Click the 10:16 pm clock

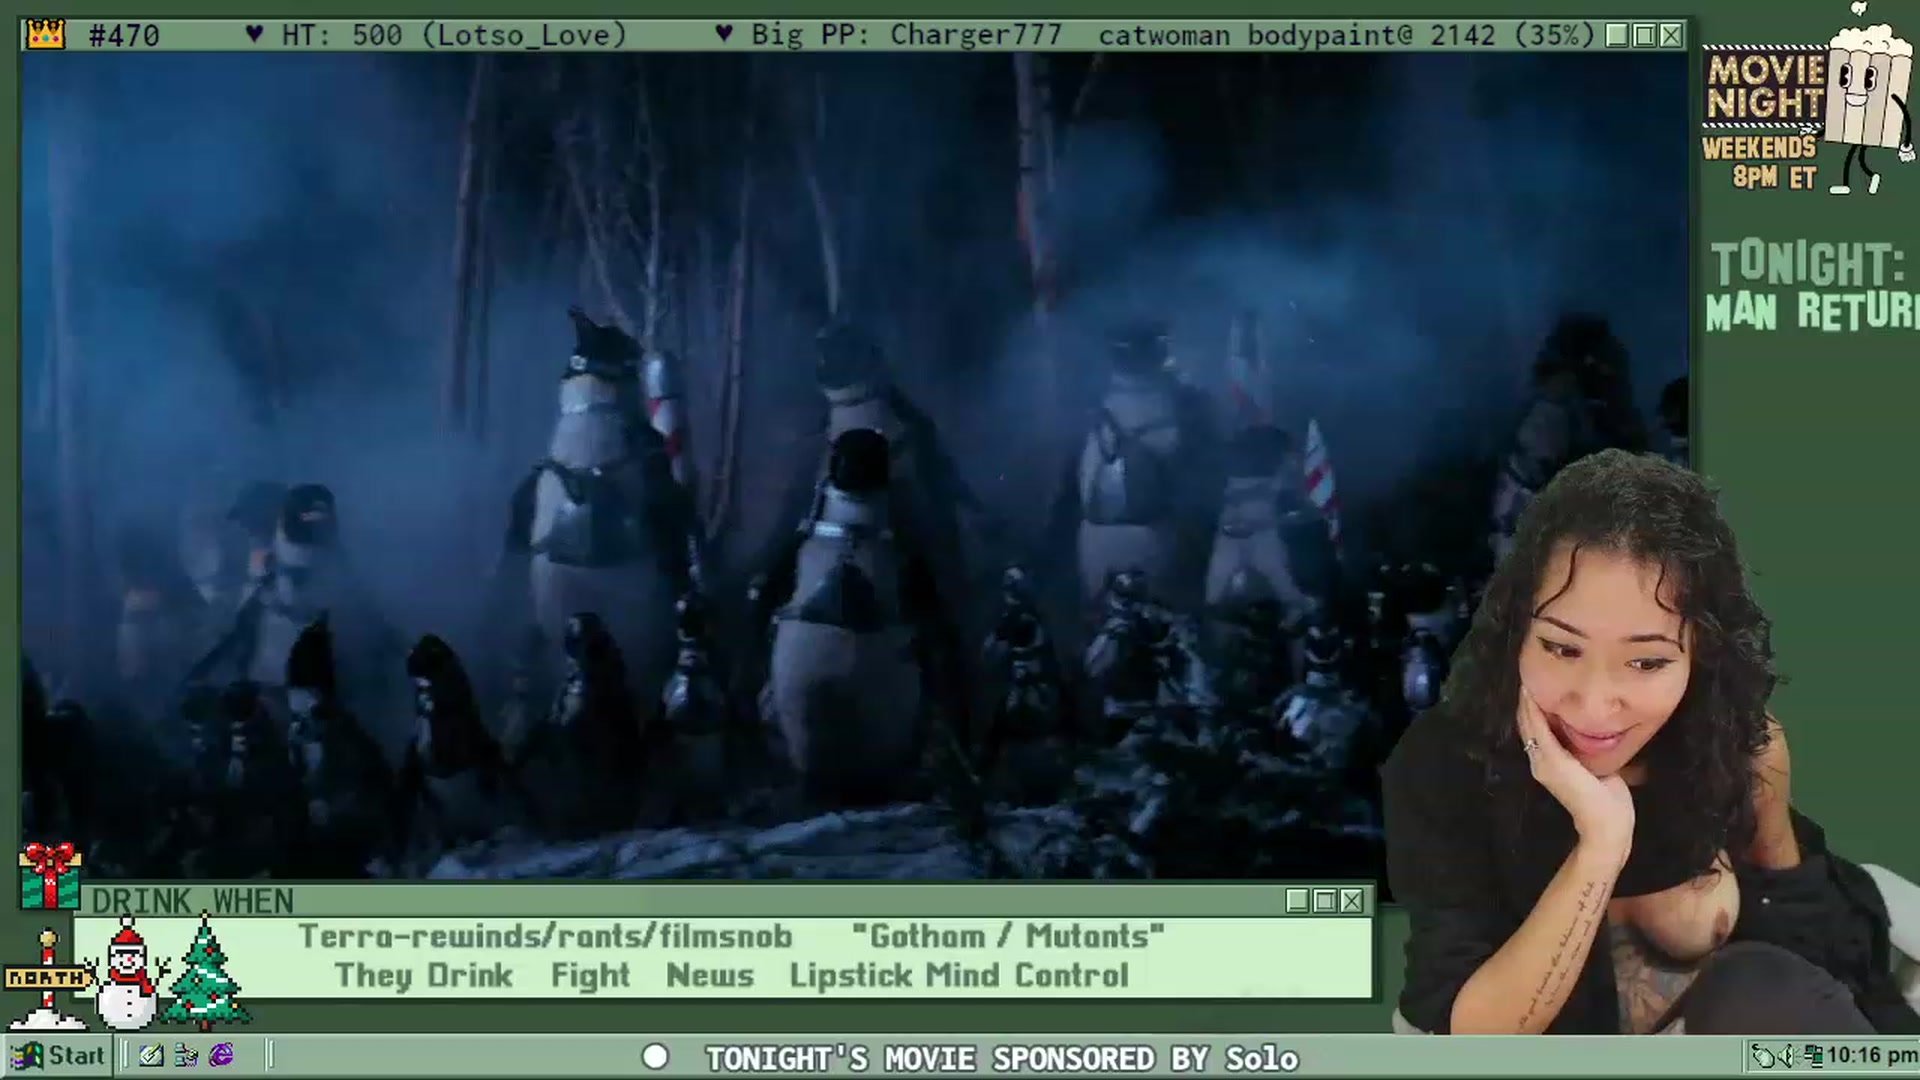click(x=1871, y=1055)
